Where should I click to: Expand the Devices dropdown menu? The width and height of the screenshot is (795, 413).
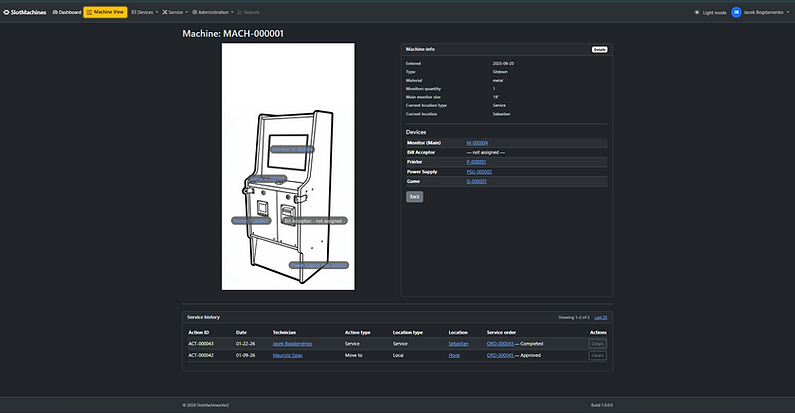pyautogui.click(x=144, y=12)
